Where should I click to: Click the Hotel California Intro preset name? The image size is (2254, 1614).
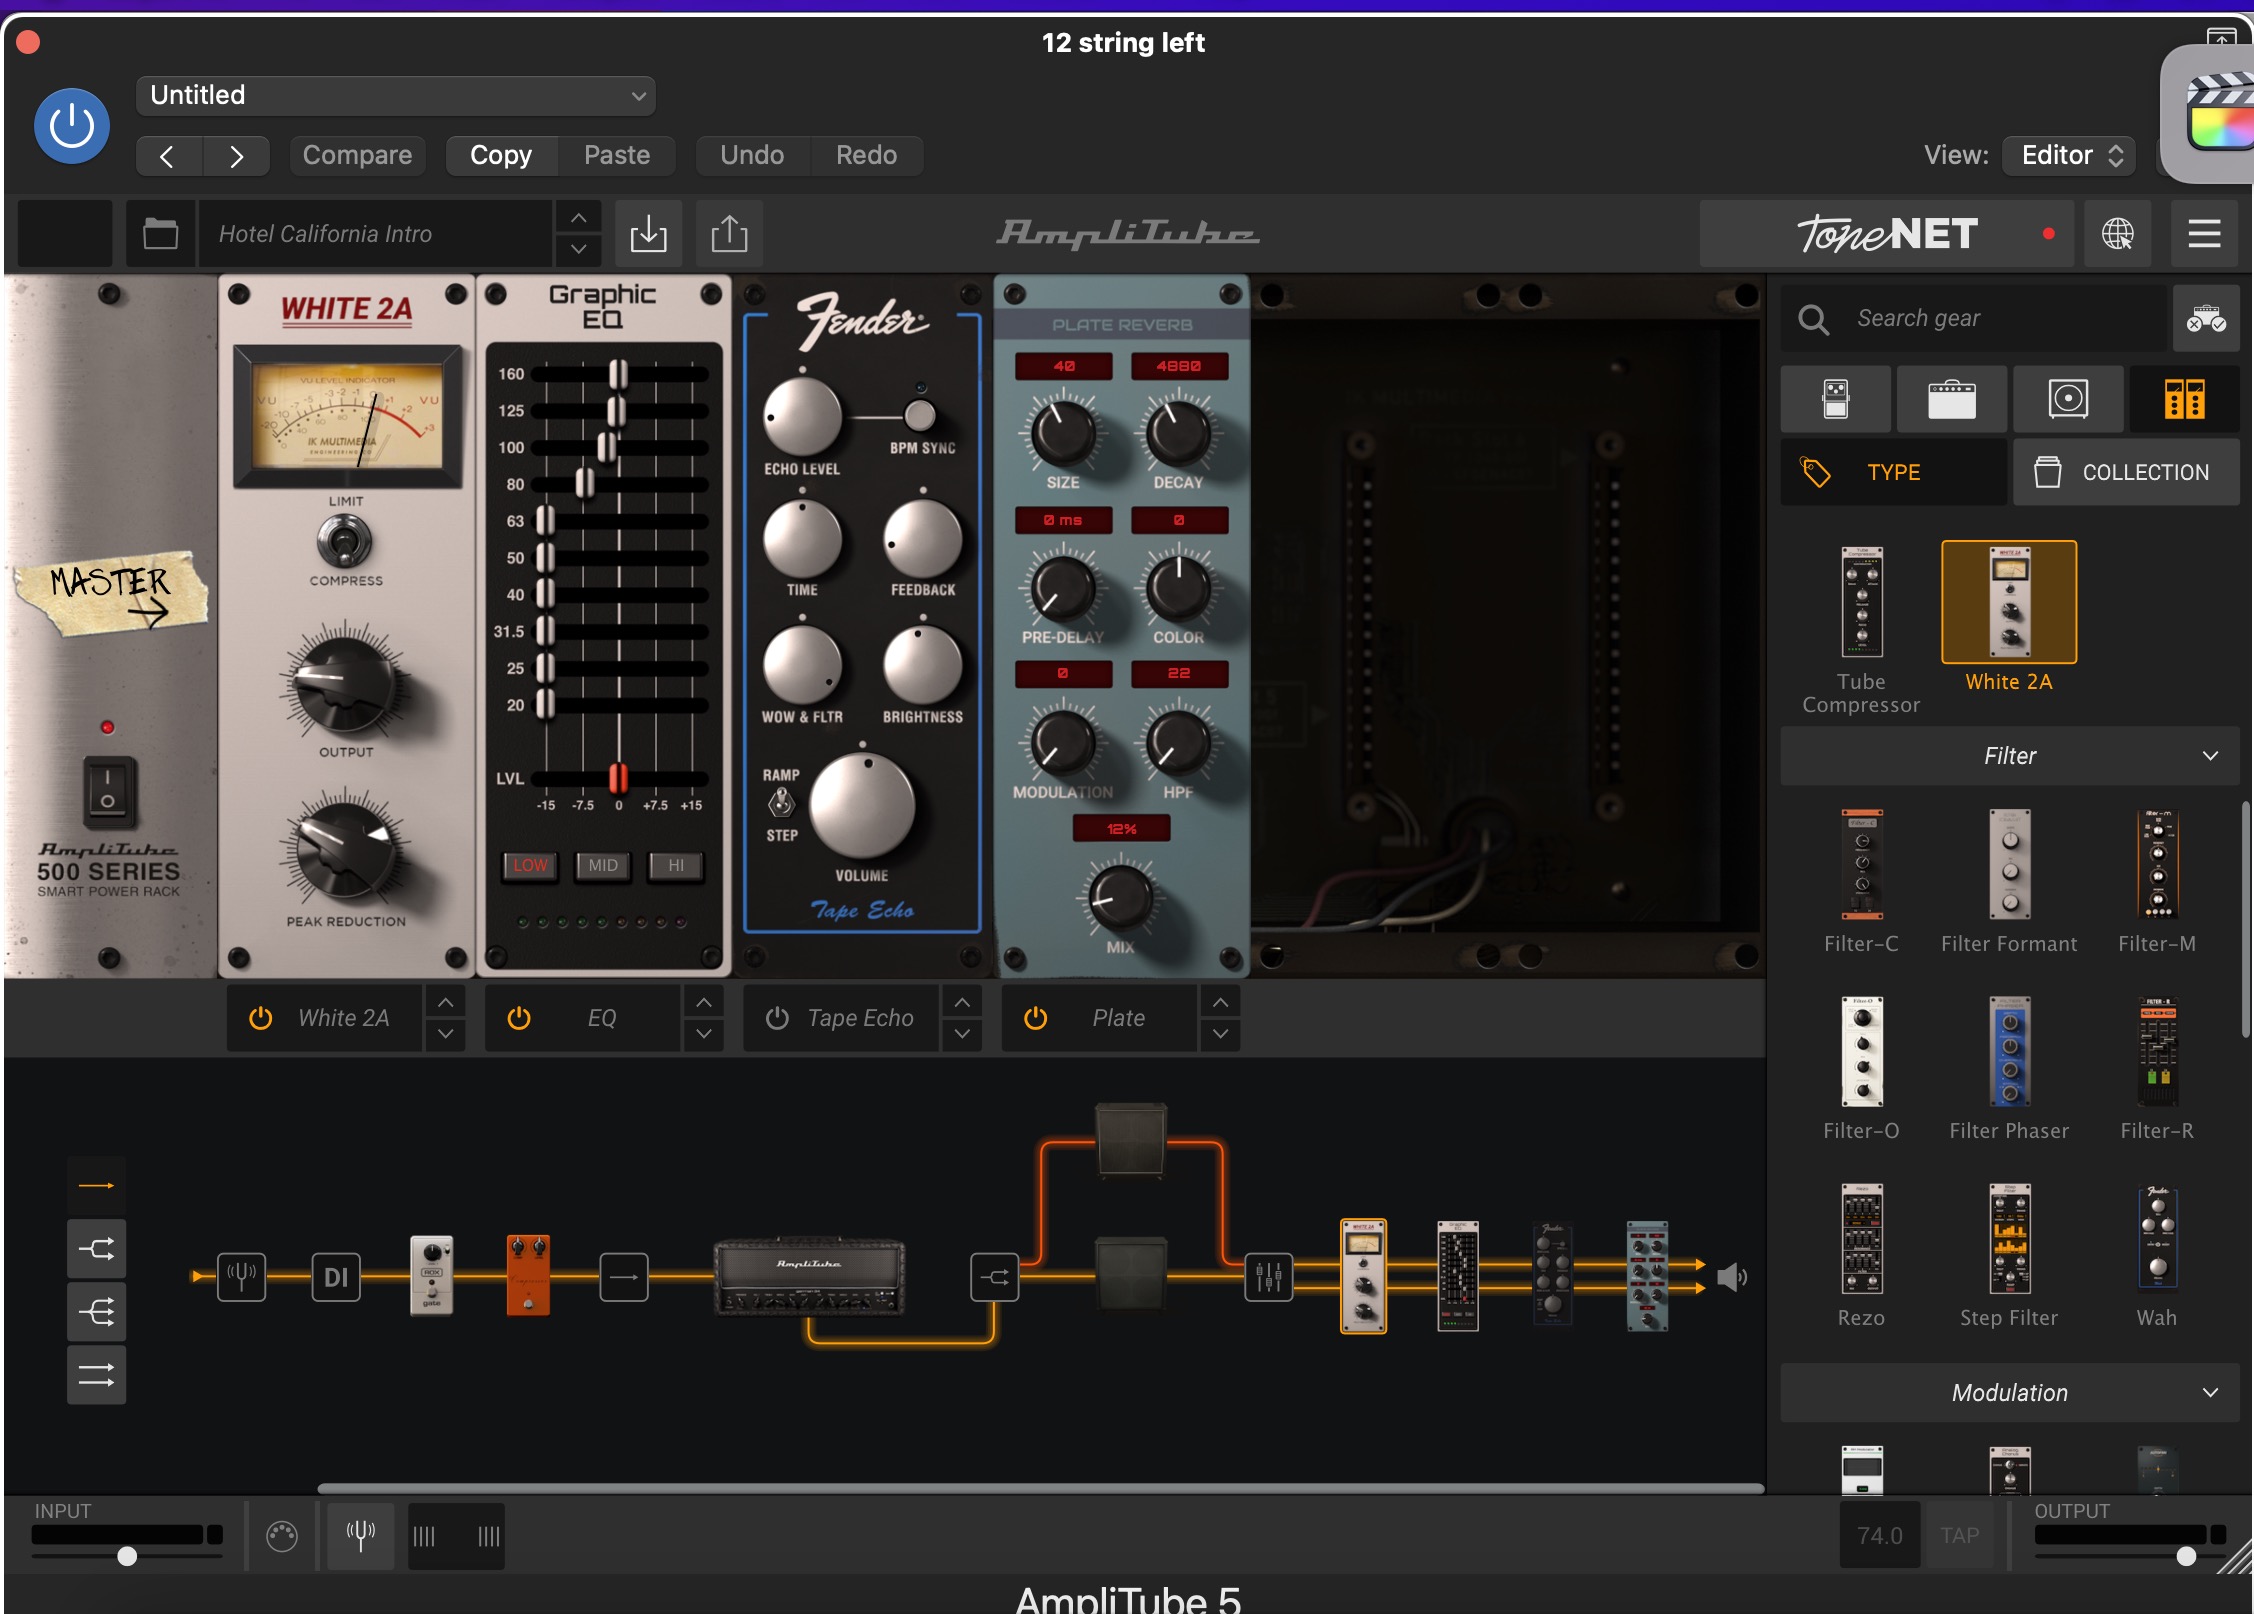pyautogui.click(x=375, y=234)
